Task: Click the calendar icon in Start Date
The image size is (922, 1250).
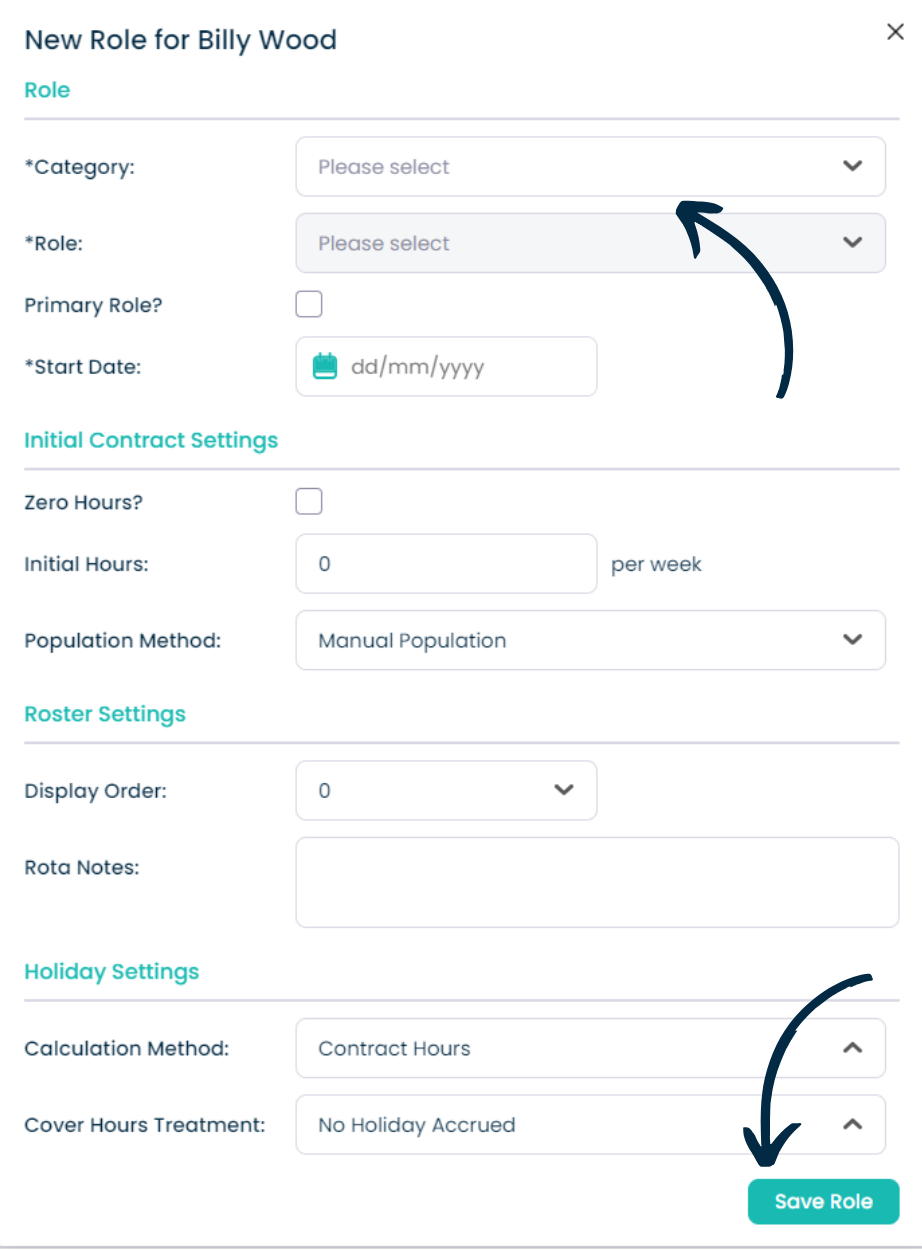Action: [325, 366]
